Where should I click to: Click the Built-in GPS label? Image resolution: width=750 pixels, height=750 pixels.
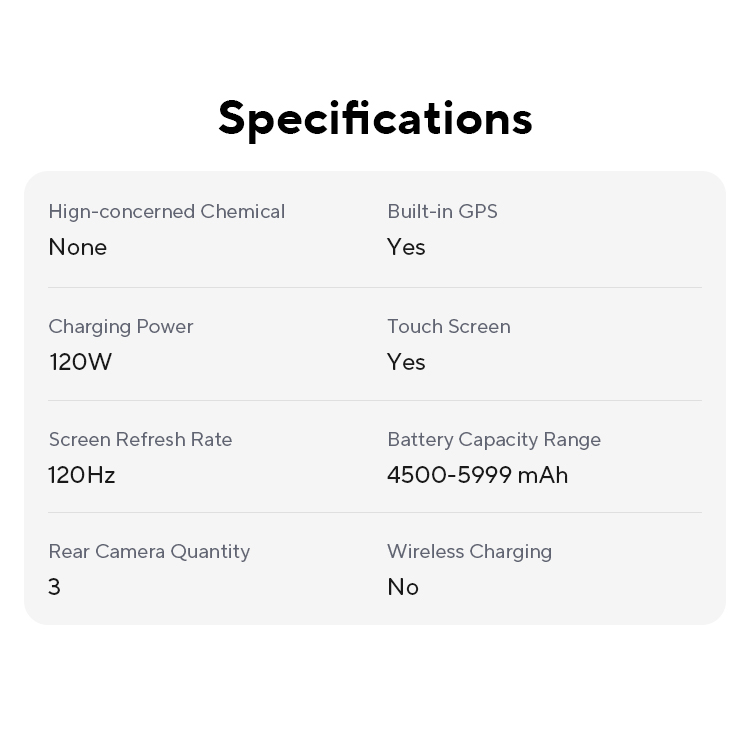[442, 211]
